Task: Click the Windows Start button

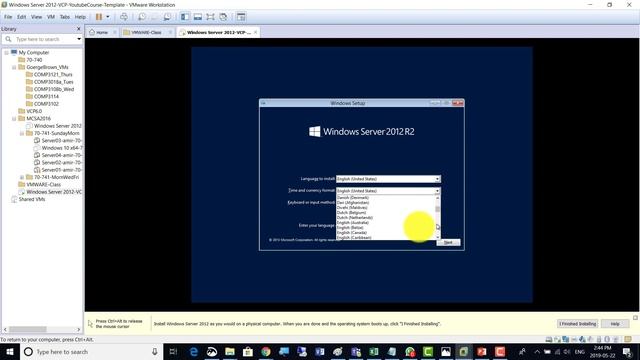Action: pos(9,351)
